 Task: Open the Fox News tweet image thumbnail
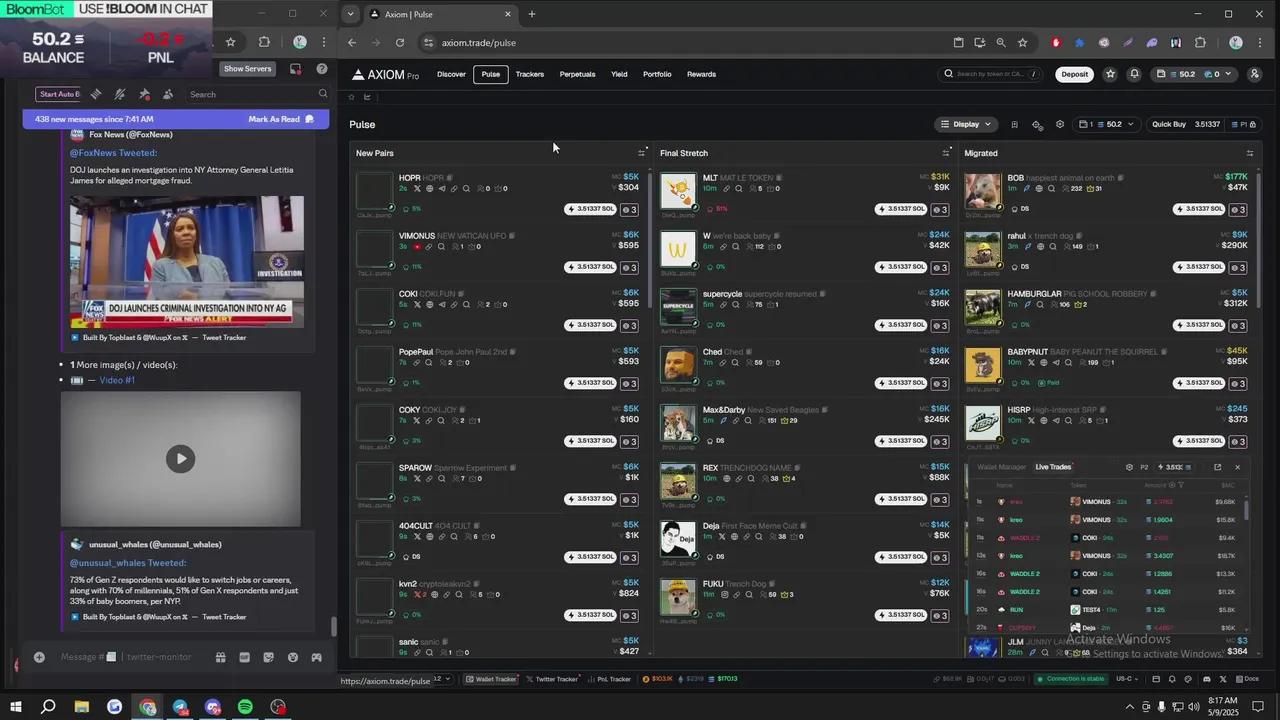[x=187, y=261]
